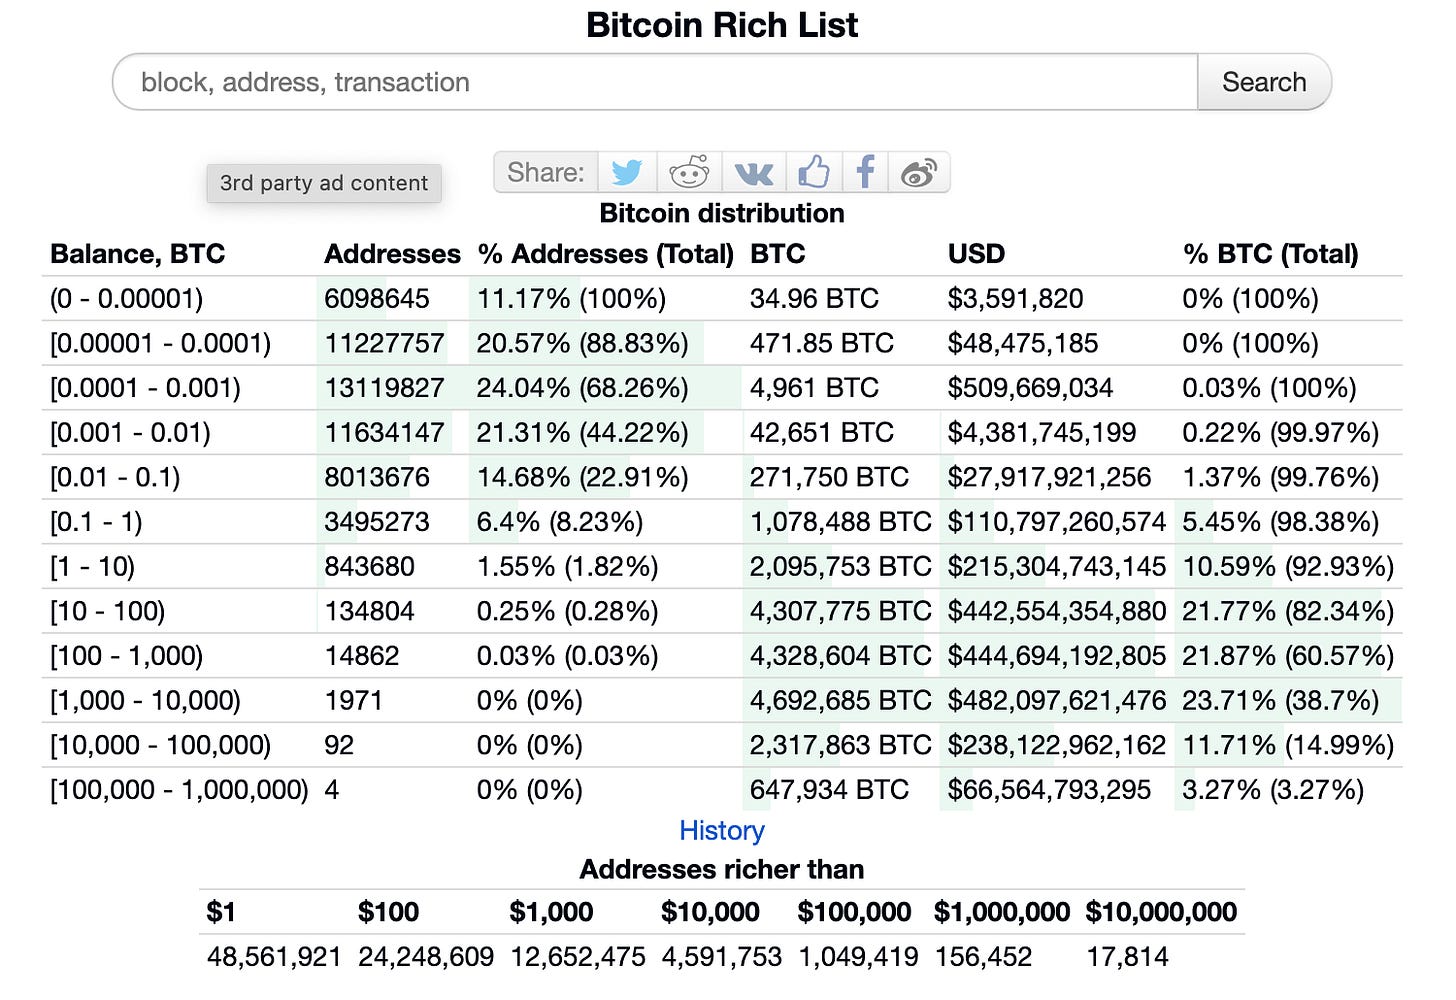Viewport: 1456px width, 1000px height.
Task: Click the [100 - 1,000) balance range
Action: (x=126, y=656)
